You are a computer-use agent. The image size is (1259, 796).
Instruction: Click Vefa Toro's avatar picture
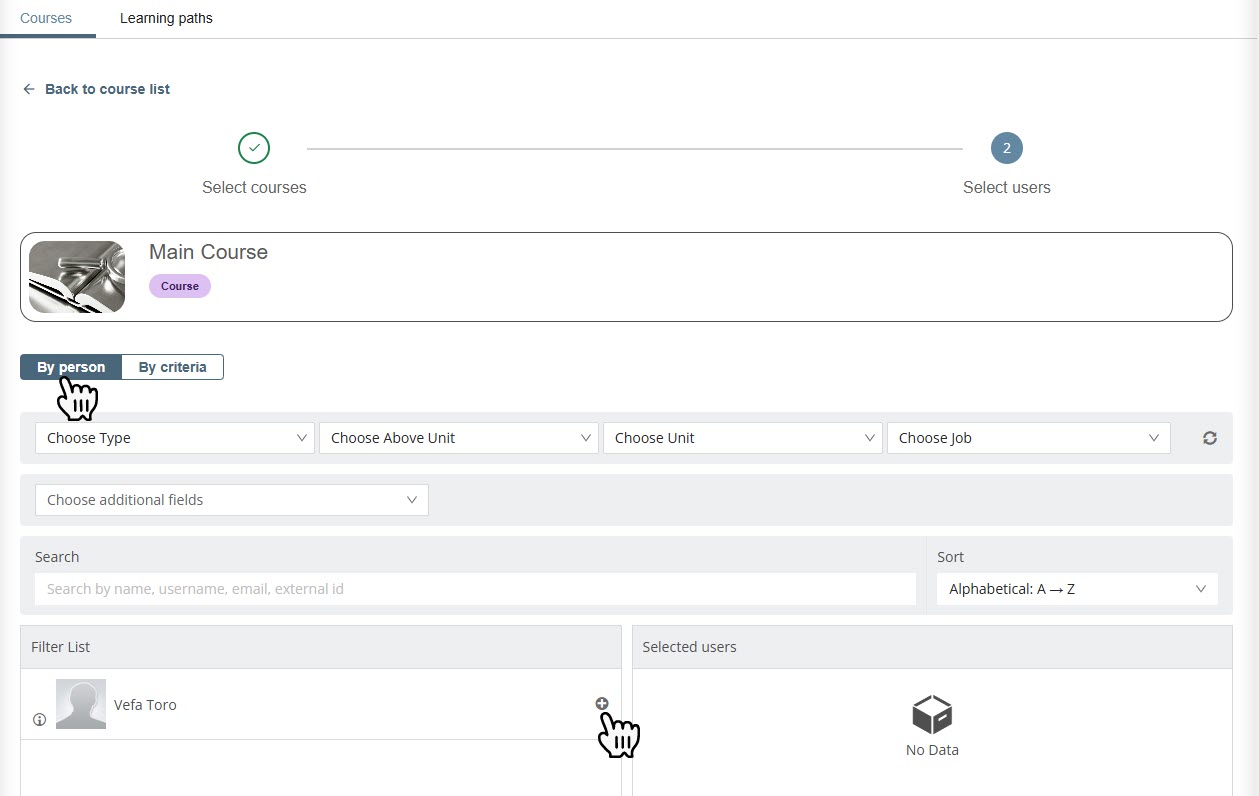point(81,704)
